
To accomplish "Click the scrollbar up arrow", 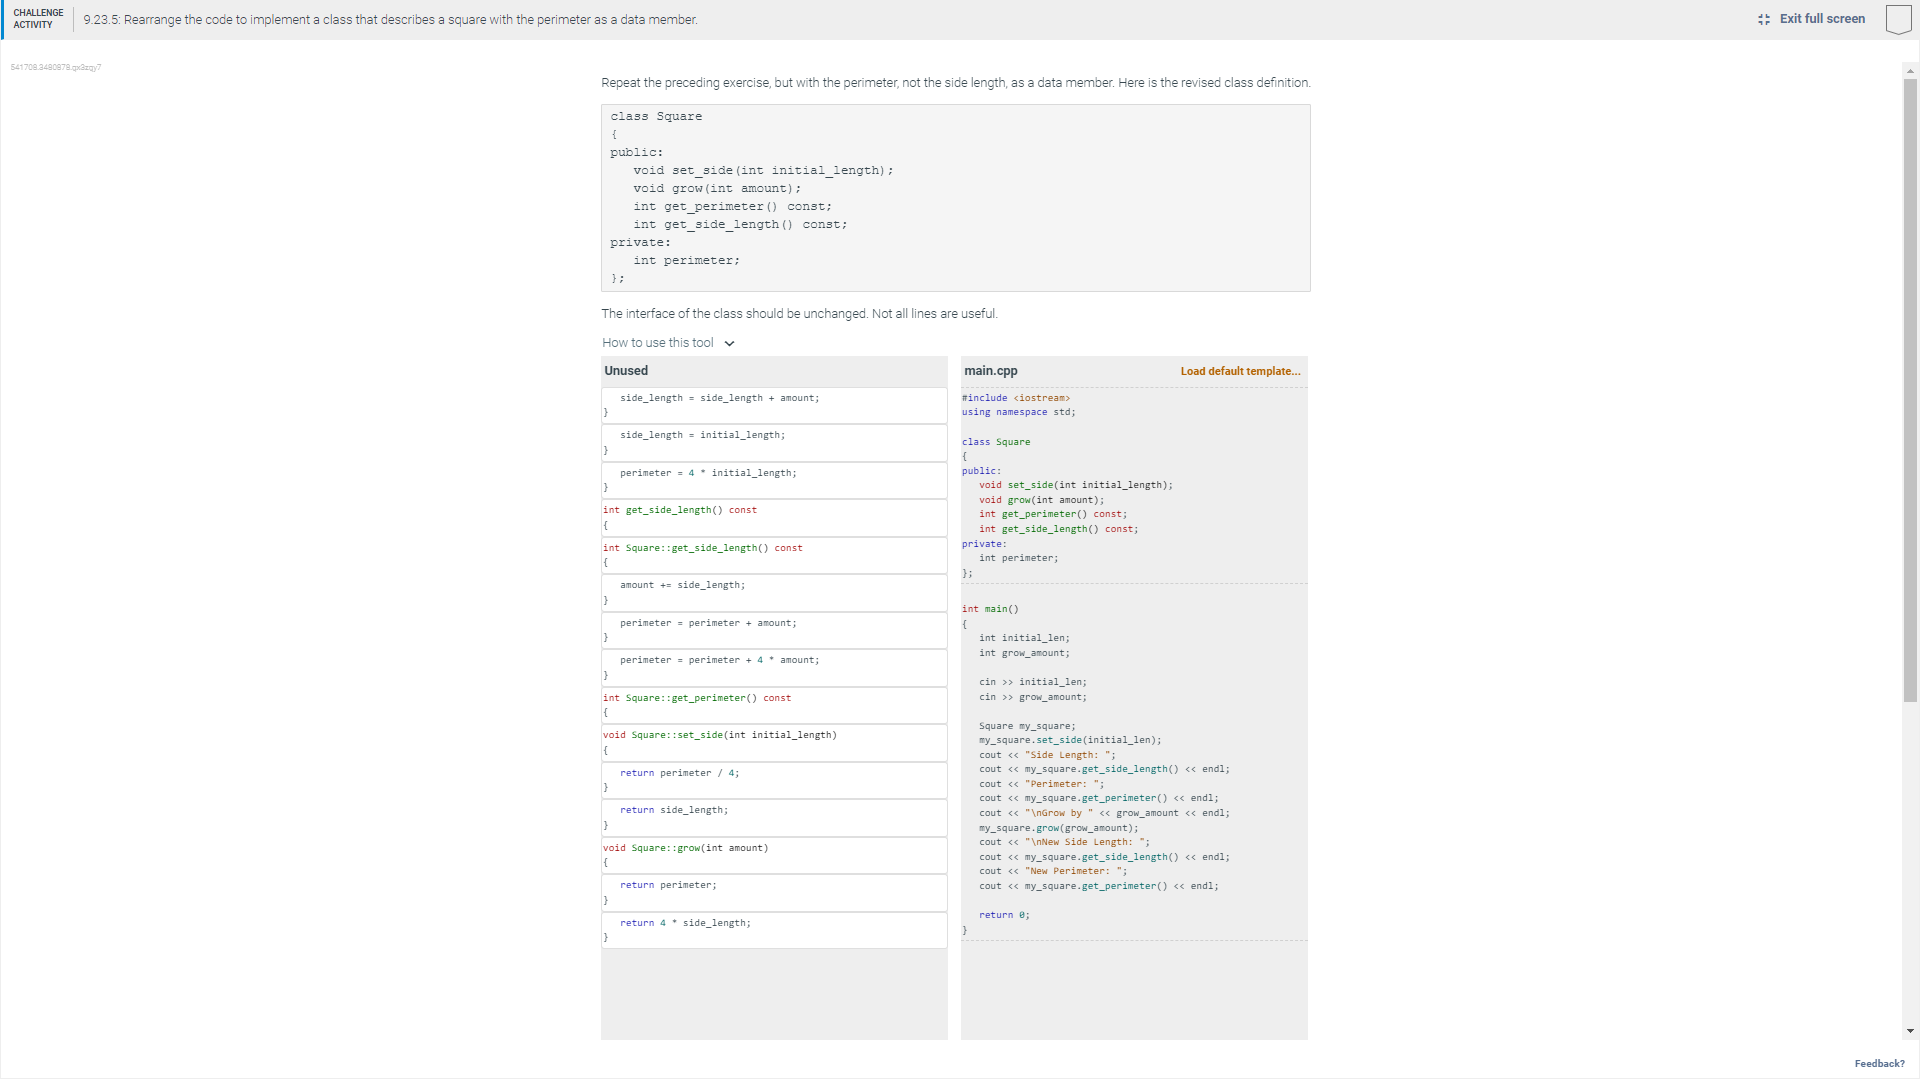I will (1910, 70).
